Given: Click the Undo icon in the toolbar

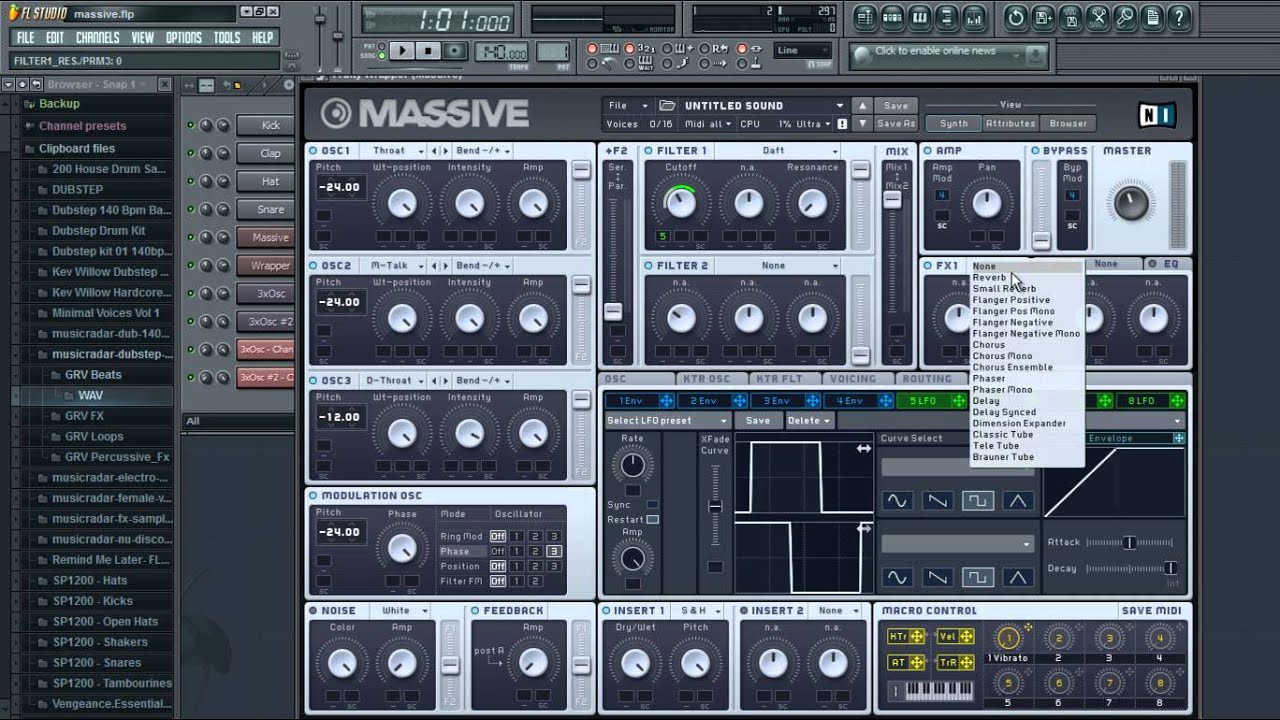Looking at the screenshot, I should (1016, 17).
